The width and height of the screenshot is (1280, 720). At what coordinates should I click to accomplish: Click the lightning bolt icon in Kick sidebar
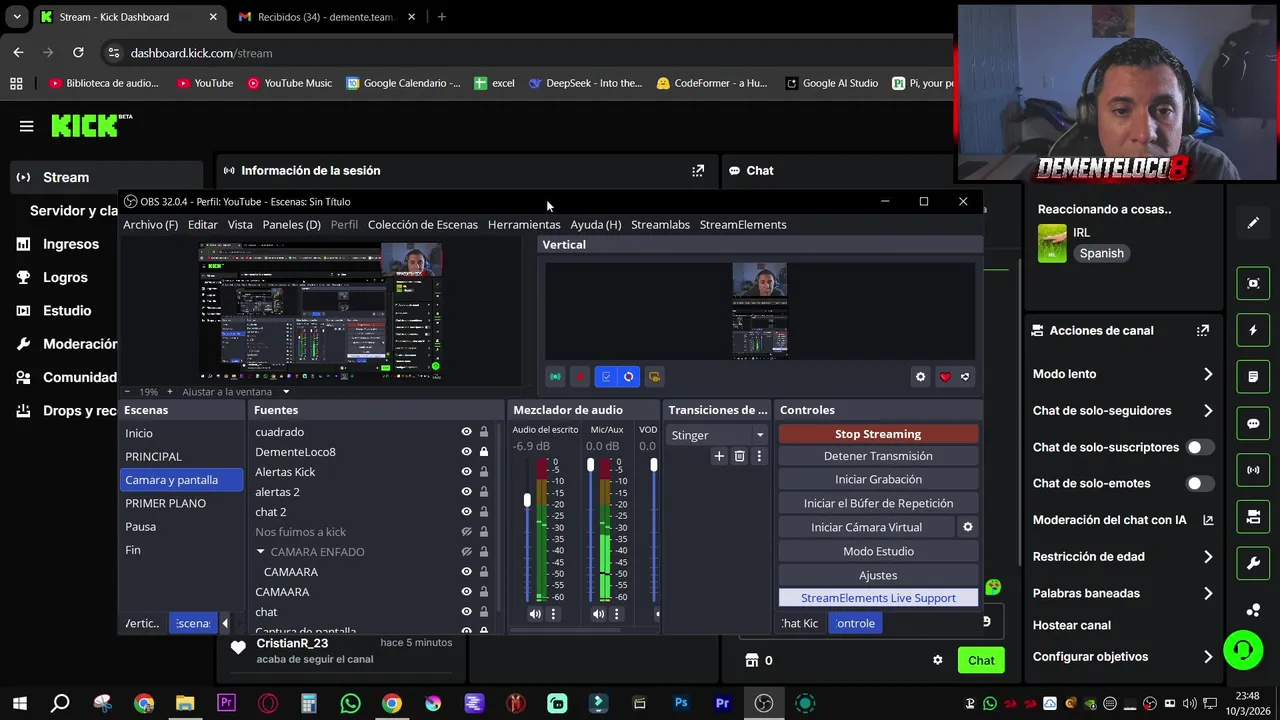pos(1253,330)
